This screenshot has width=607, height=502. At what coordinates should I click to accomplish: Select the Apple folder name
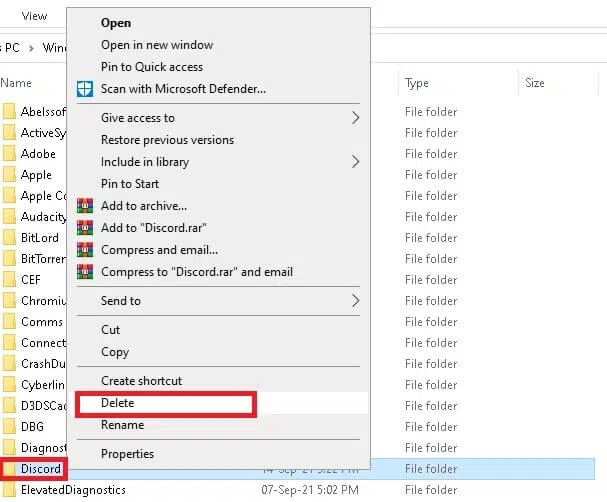[x=36, y=175]
